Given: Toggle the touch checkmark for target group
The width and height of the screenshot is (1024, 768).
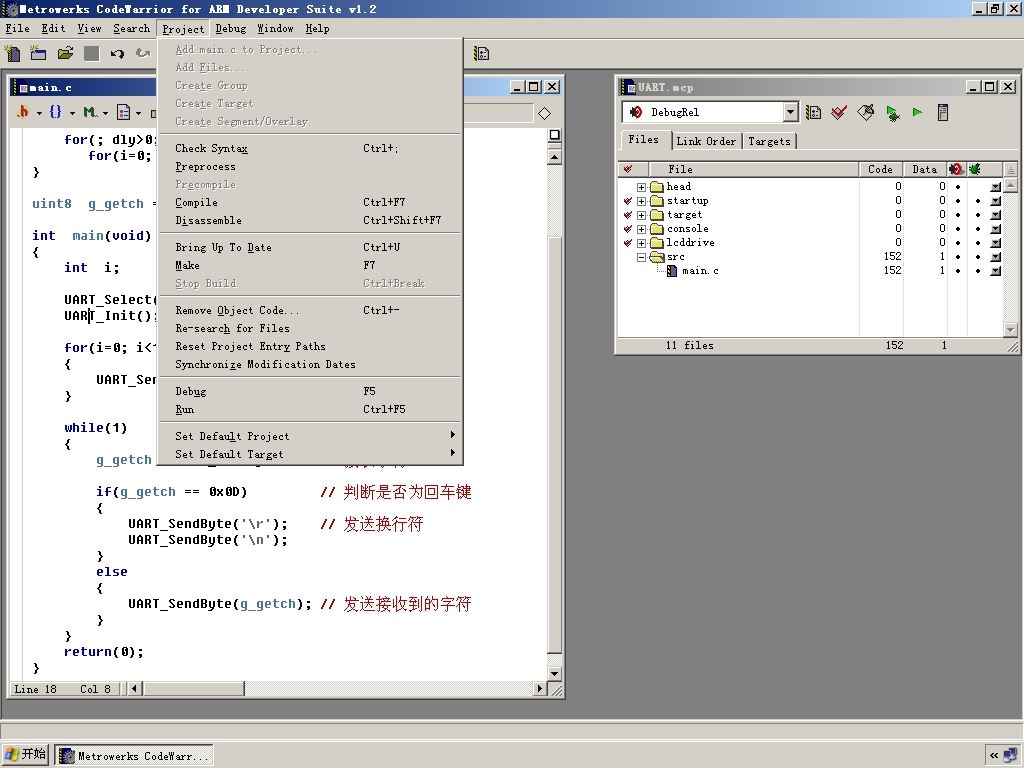Looking at the screenshot, I should [628, 215].
